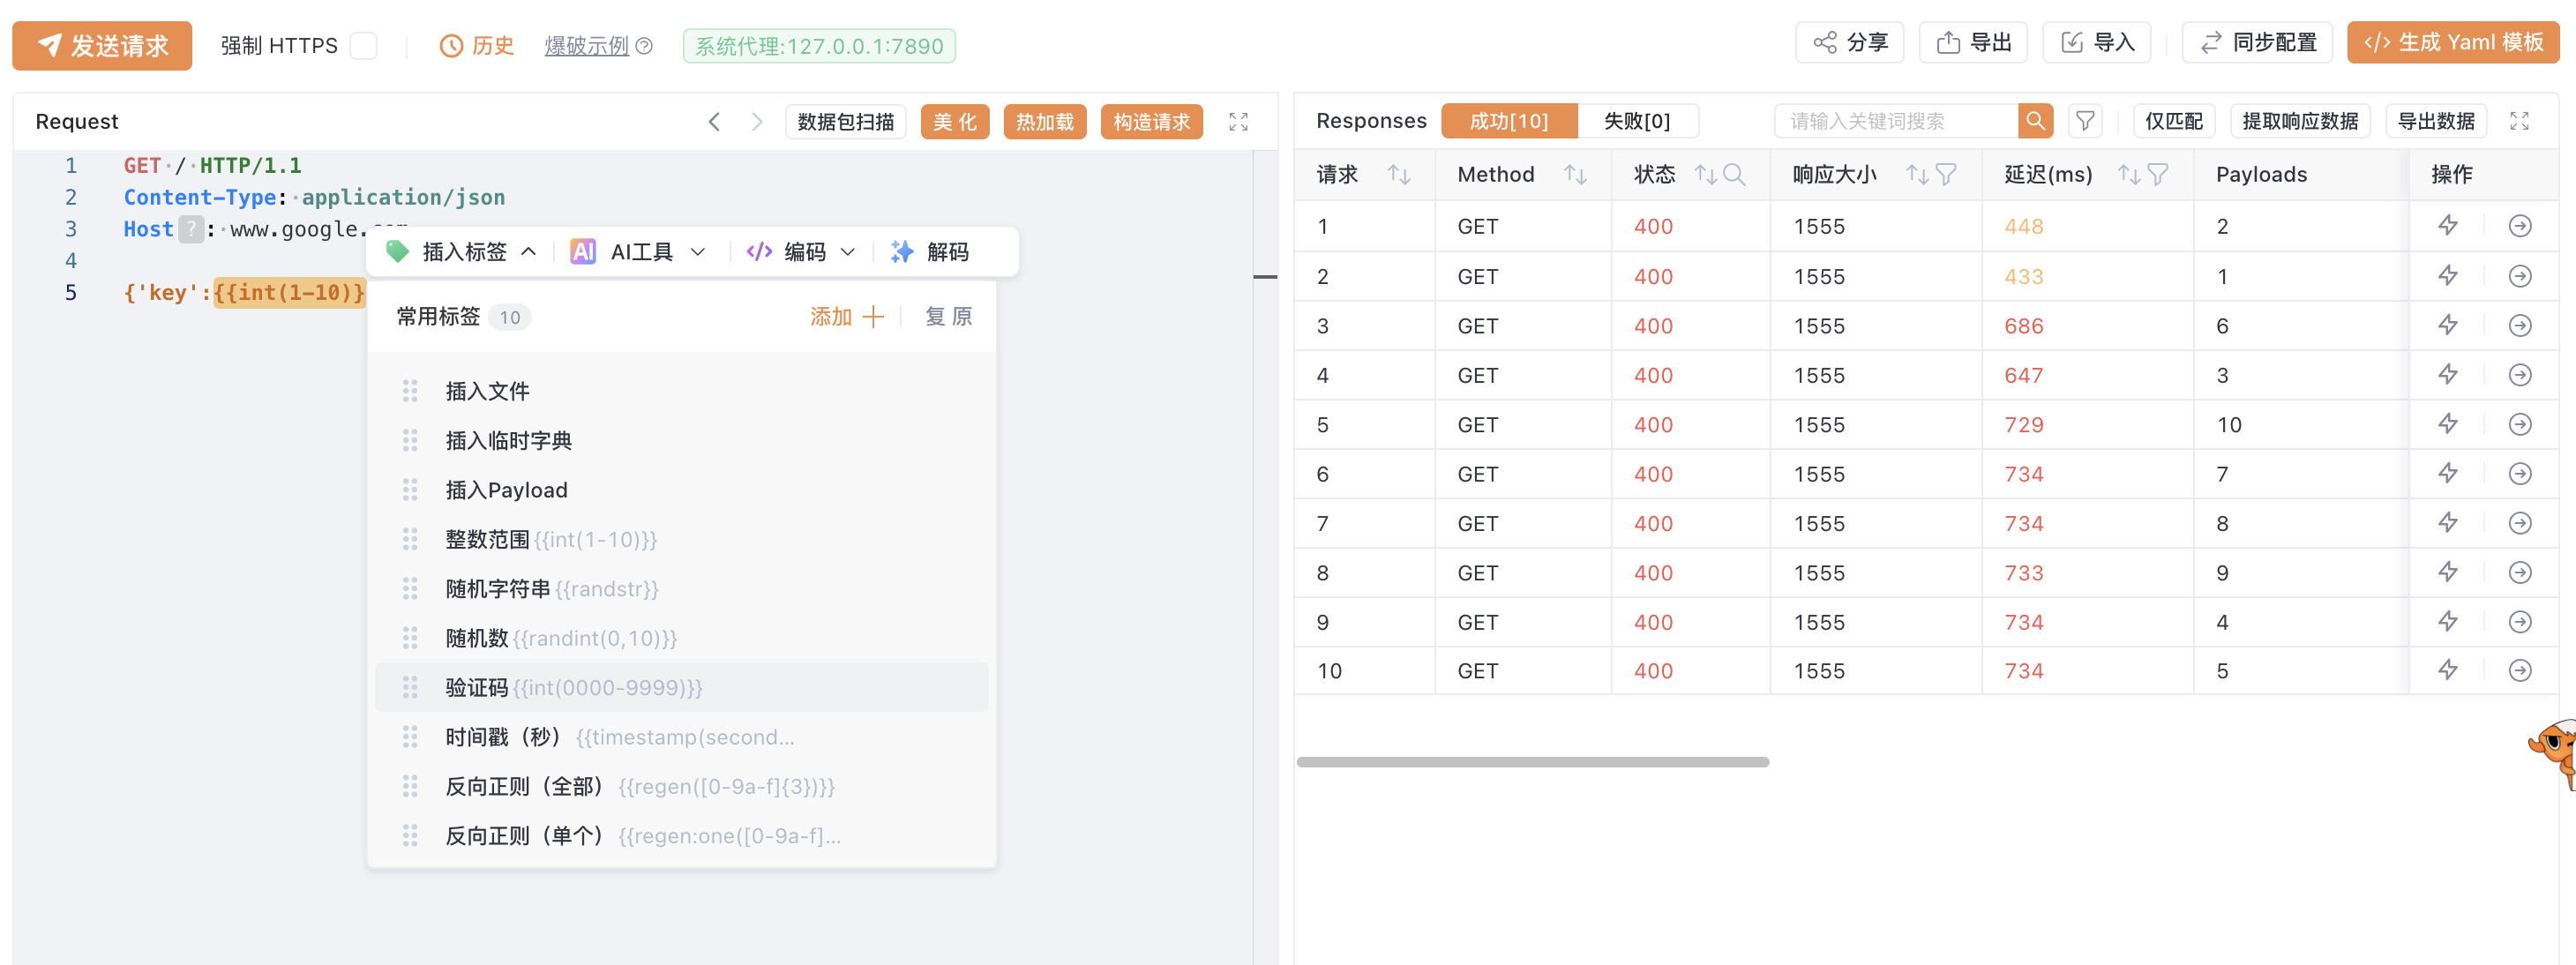Click the 发送请求 button
The height and width of the screenshot is (965, 2576).
pyautogui.click(x=102, y=46)
